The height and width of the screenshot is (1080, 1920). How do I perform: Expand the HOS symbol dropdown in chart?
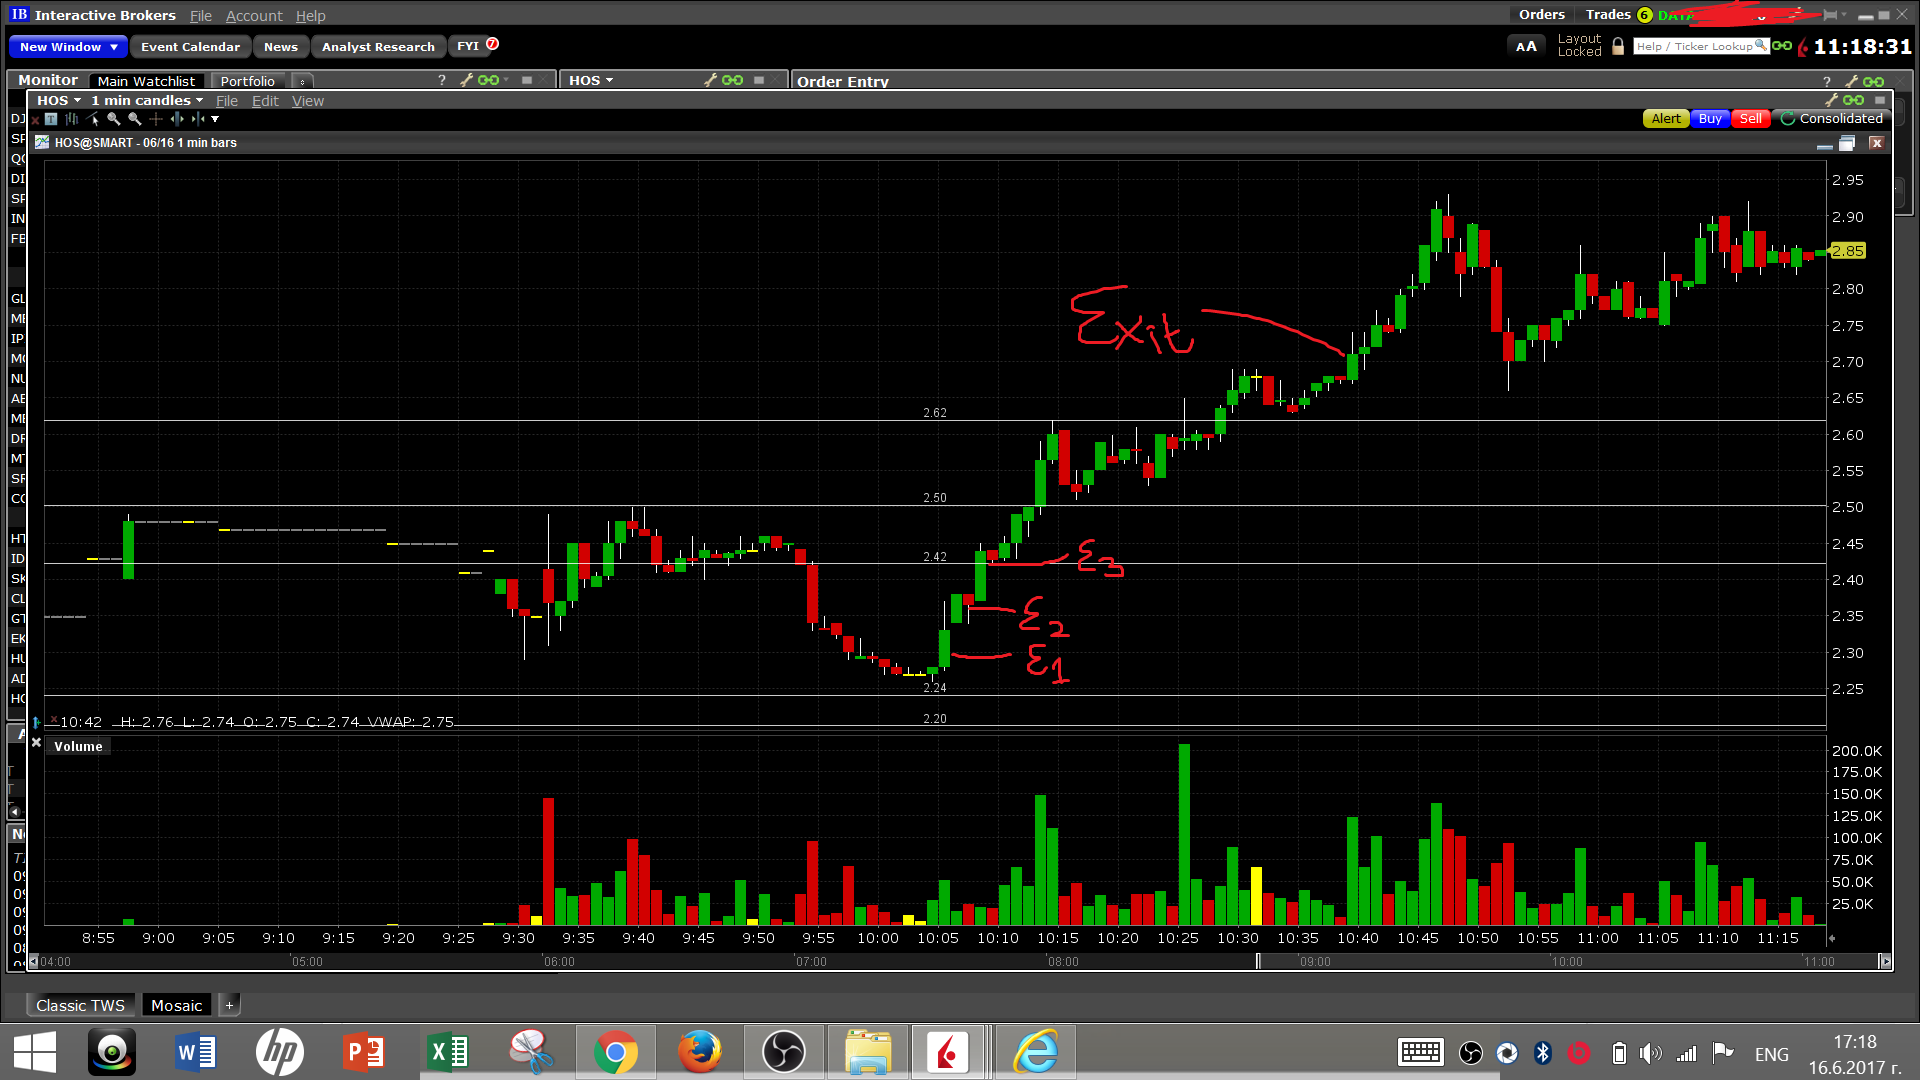click(58, 100)
